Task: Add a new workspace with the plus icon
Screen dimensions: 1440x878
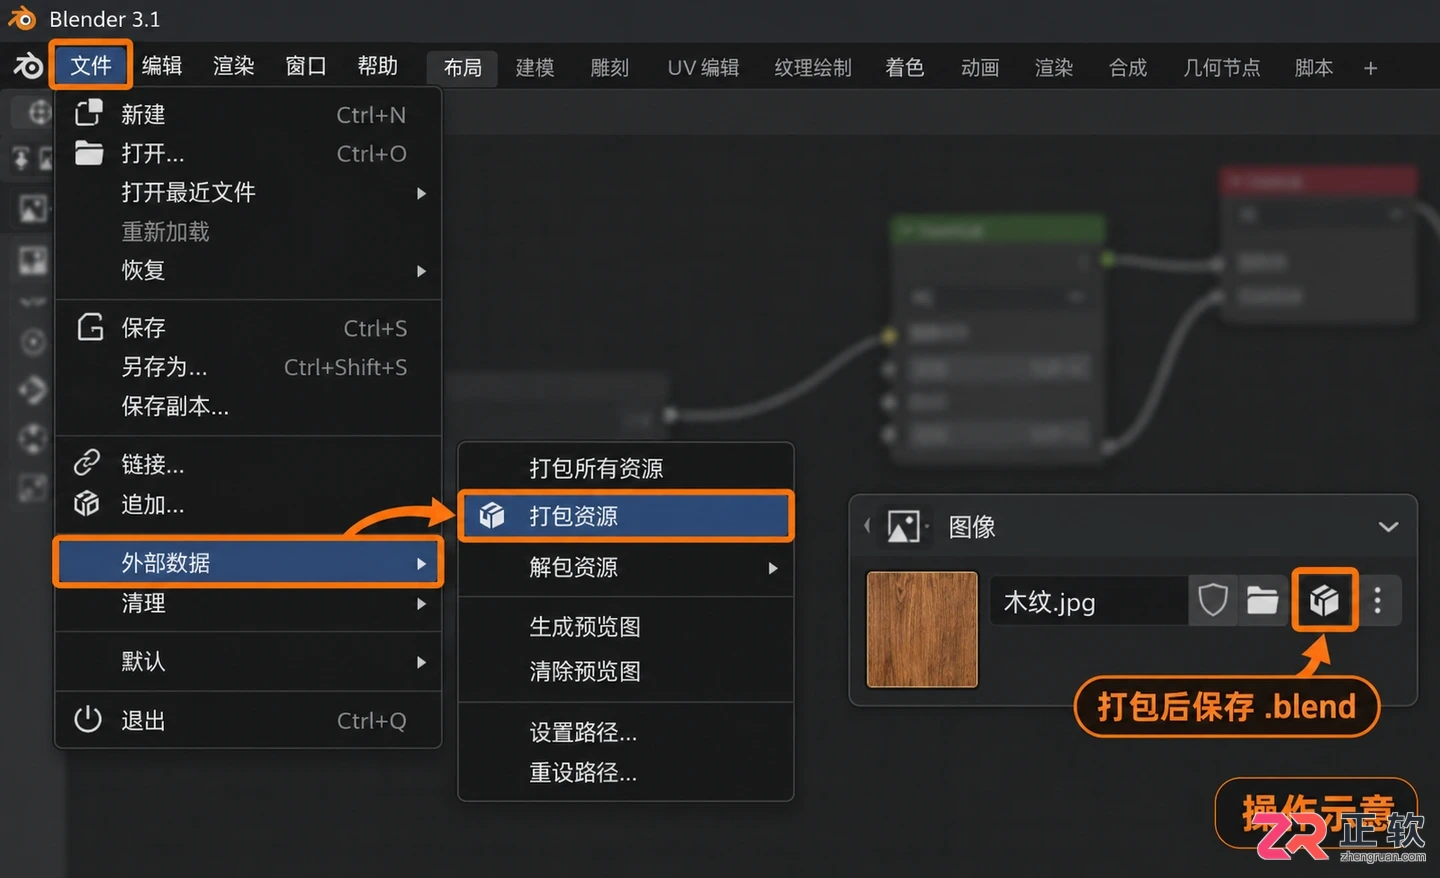Action: [1370, 68]
